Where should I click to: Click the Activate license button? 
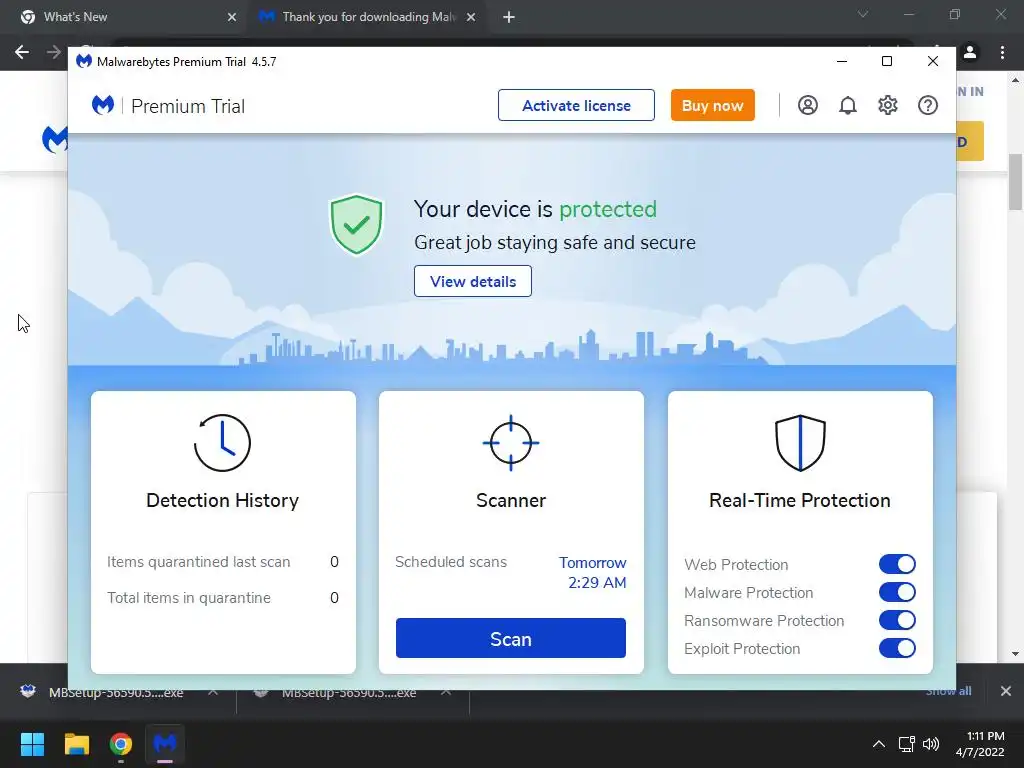(576, 105)
